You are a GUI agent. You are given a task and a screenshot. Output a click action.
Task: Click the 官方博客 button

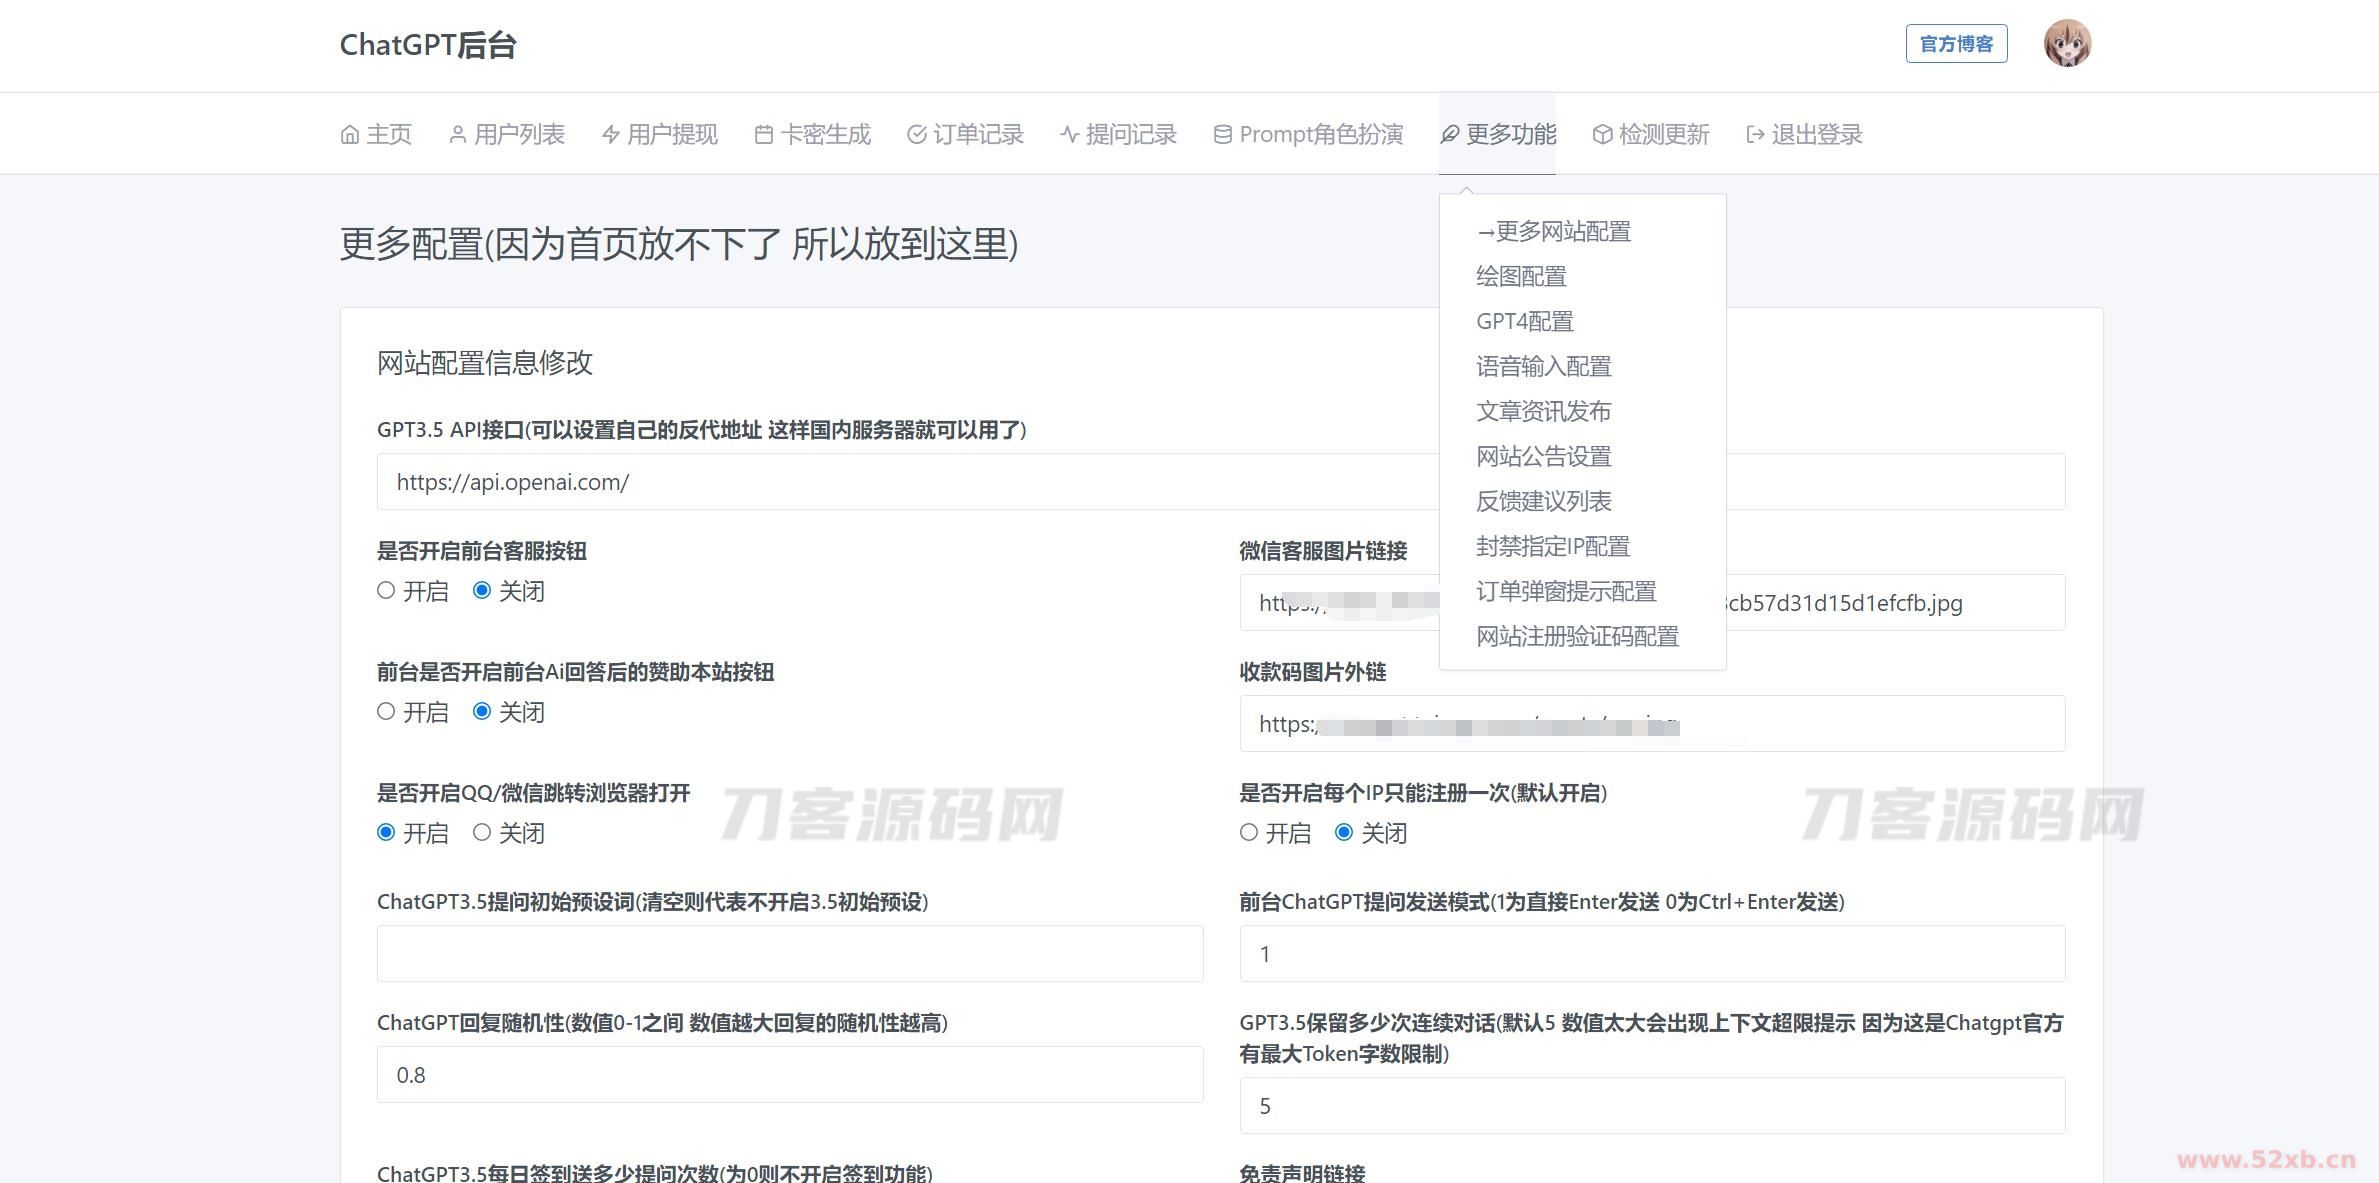click(x=1956, y=44)
